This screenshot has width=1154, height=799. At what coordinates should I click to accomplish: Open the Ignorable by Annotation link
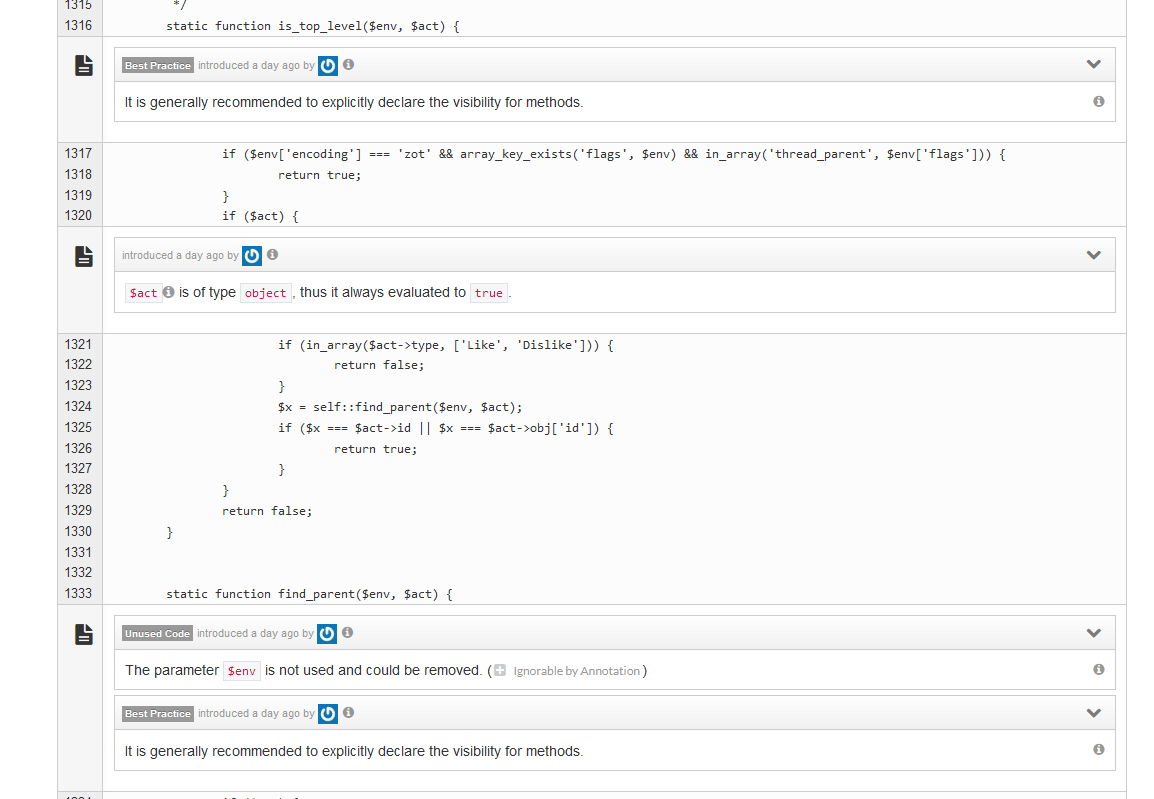click(576, 671)
